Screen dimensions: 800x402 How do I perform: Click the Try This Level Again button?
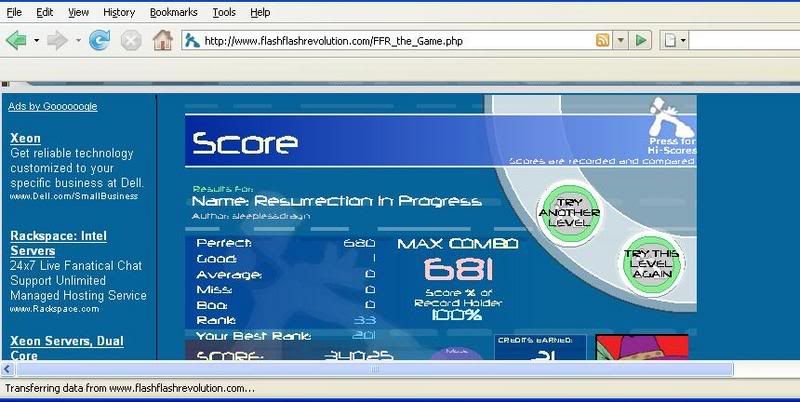pos(651,263)
